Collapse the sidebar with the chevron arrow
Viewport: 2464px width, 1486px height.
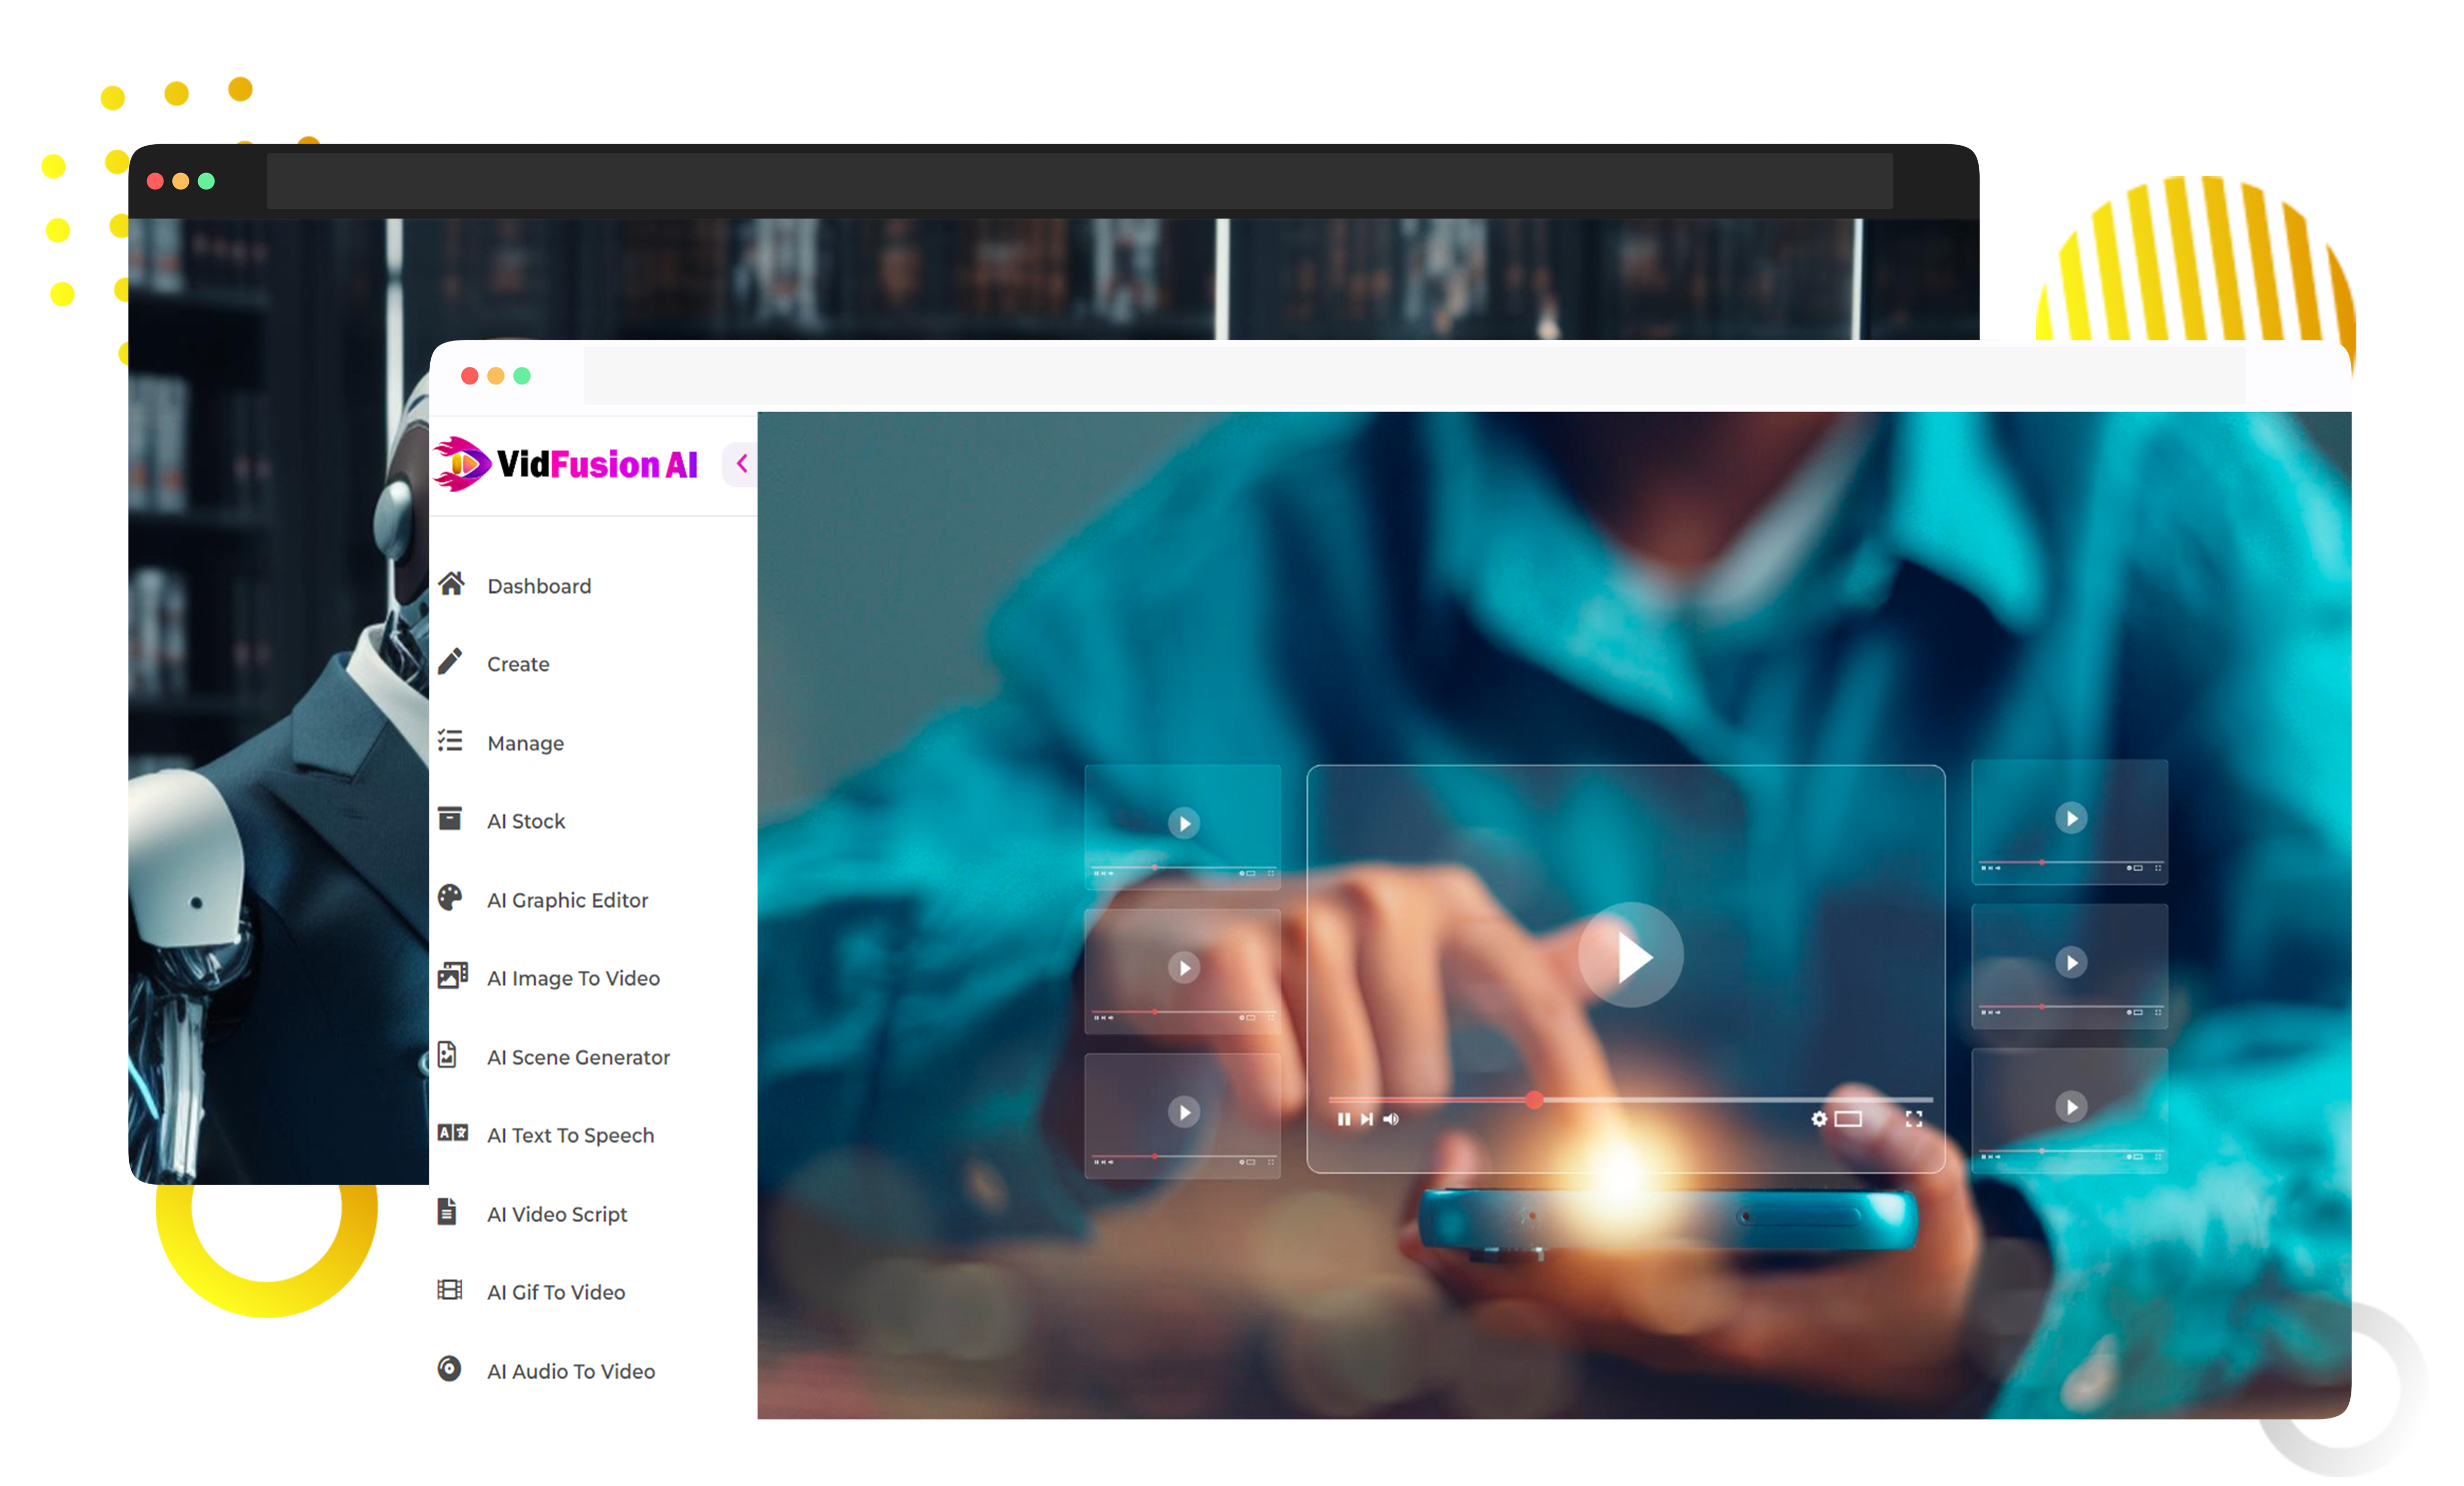coord(742,464)
